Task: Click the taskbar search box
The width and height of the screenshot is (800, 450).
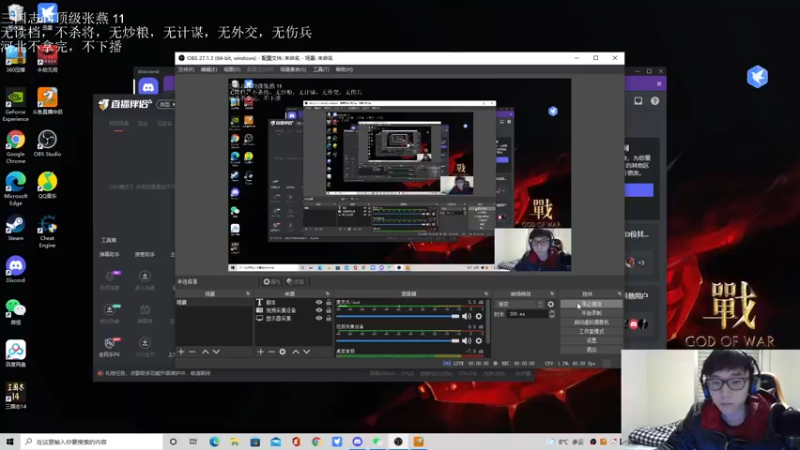Action: (92, 441)
